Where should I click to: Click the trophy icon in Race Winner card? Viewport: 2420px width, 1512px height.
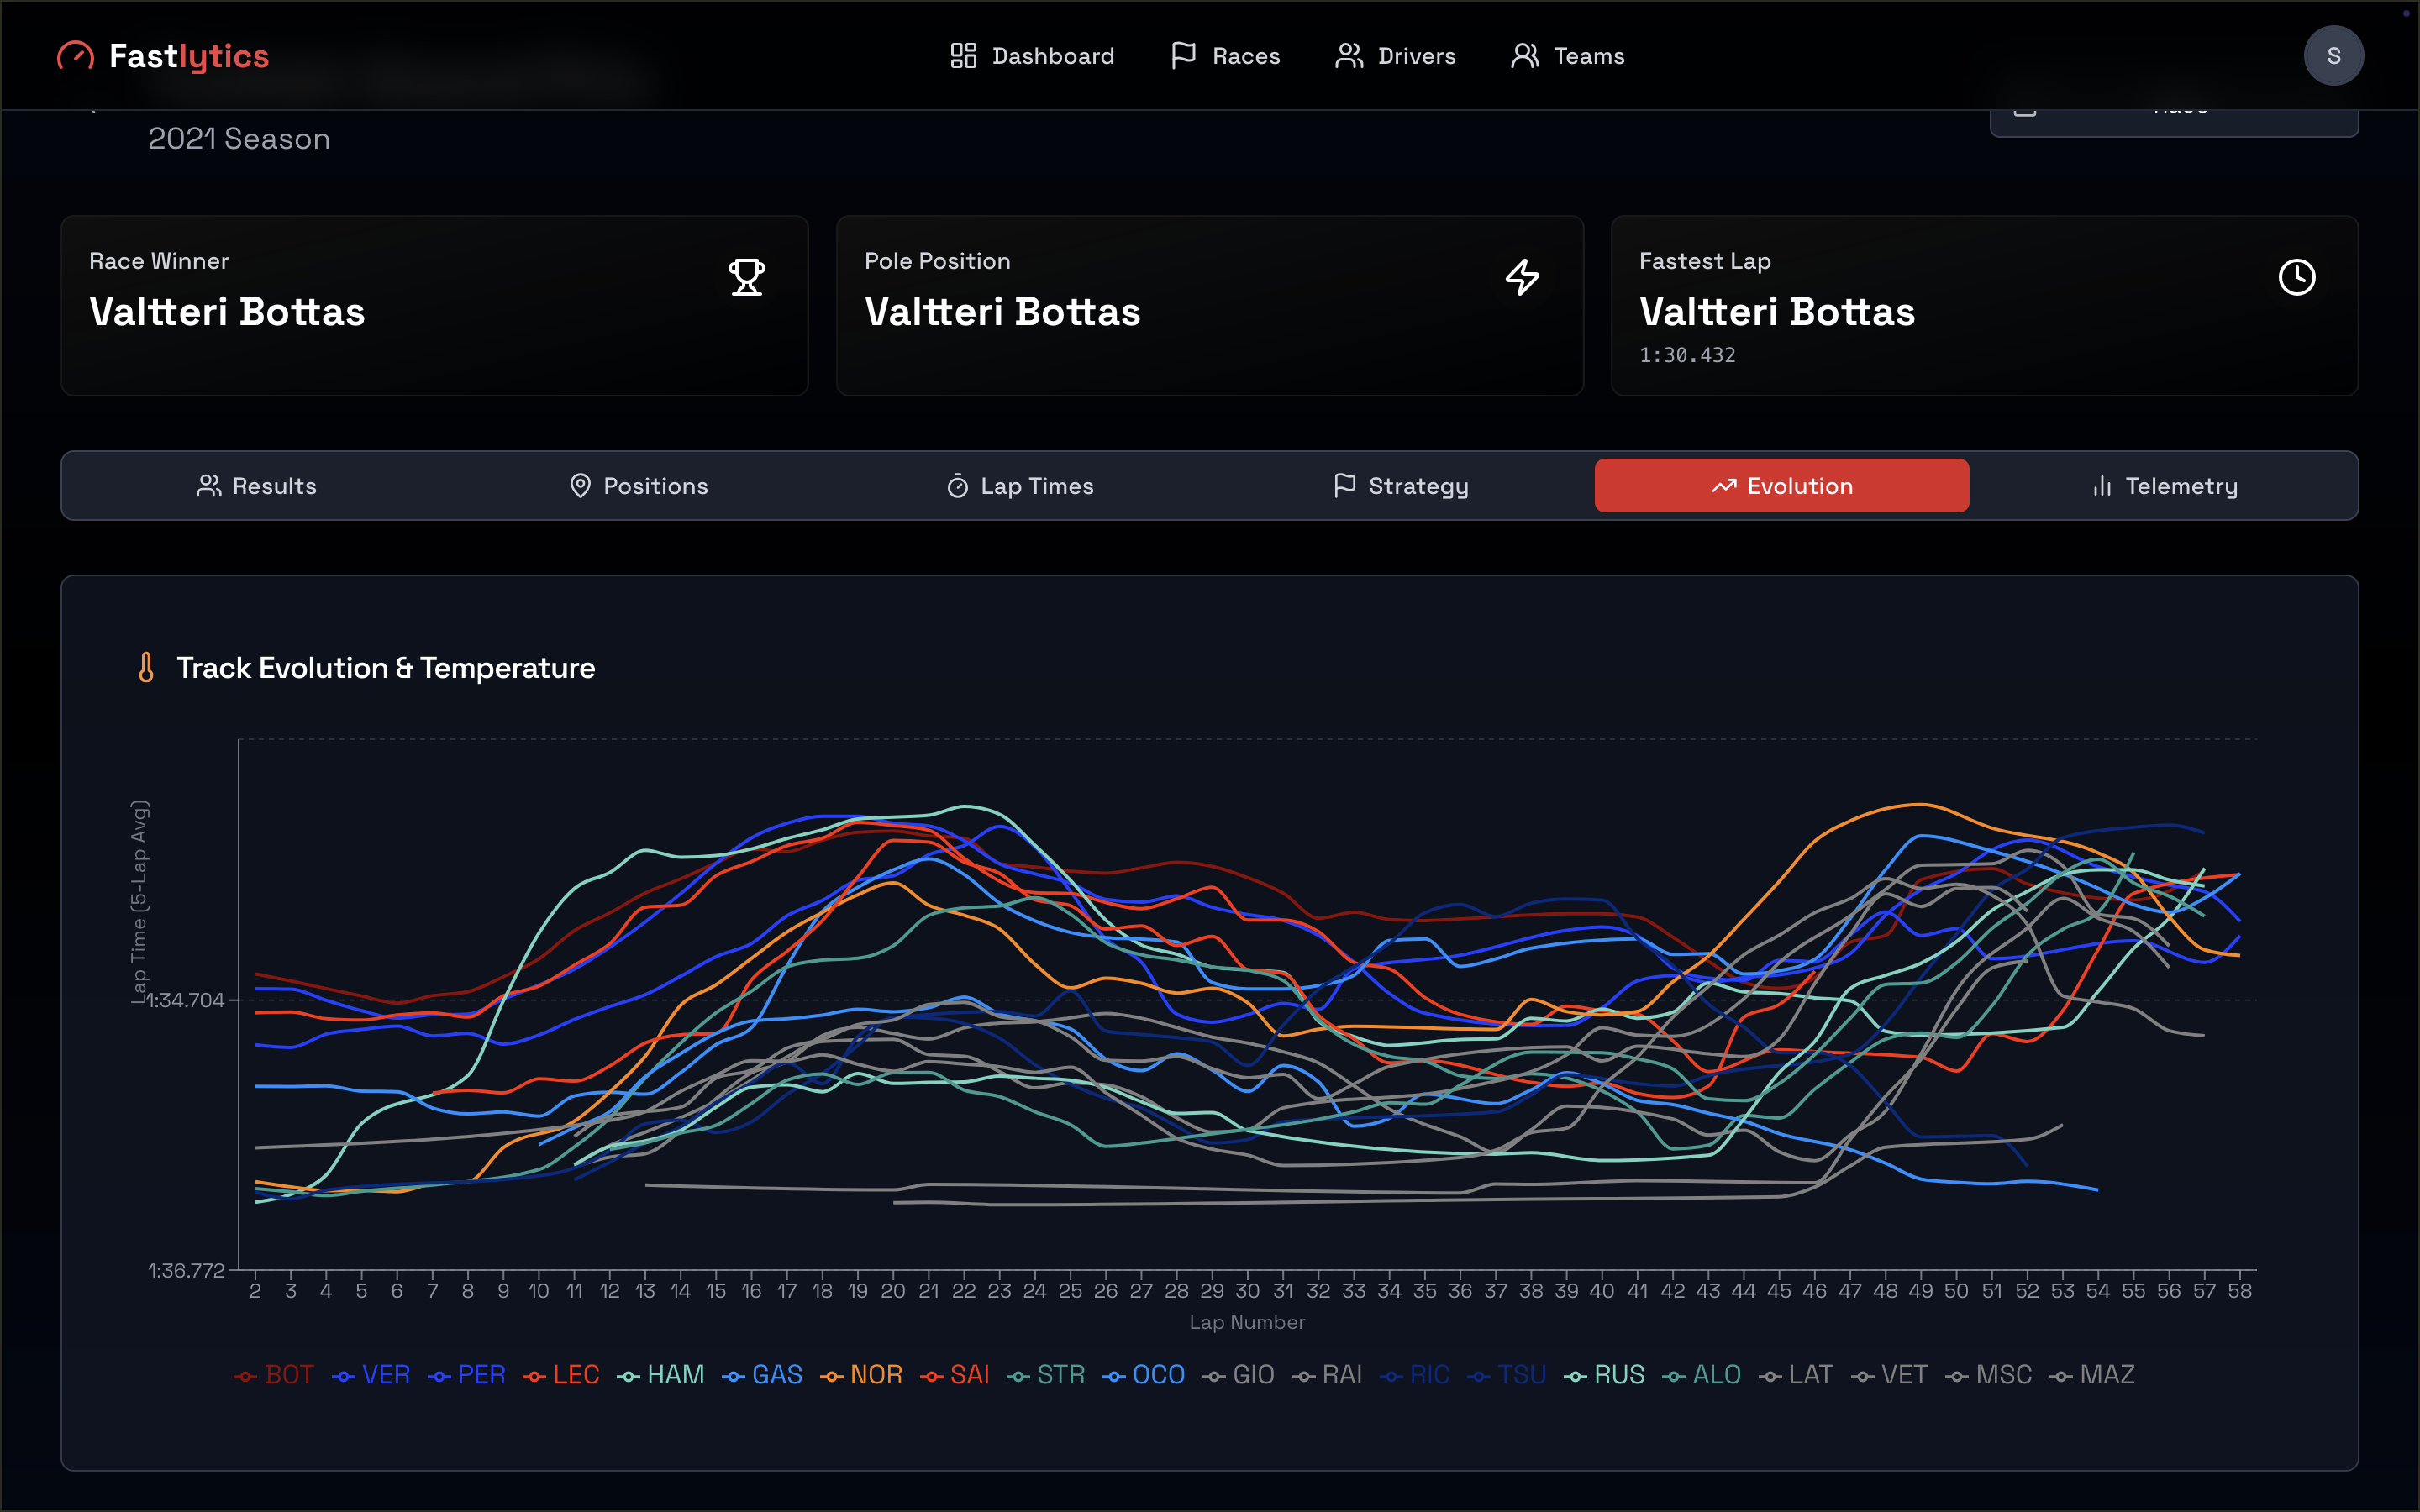pos(746,277)
